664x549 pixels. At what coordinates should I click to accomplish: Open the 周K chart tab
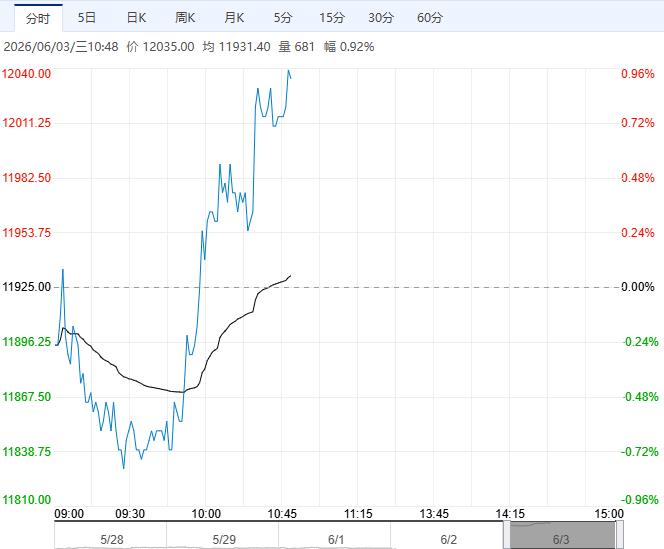pos(185,18)
